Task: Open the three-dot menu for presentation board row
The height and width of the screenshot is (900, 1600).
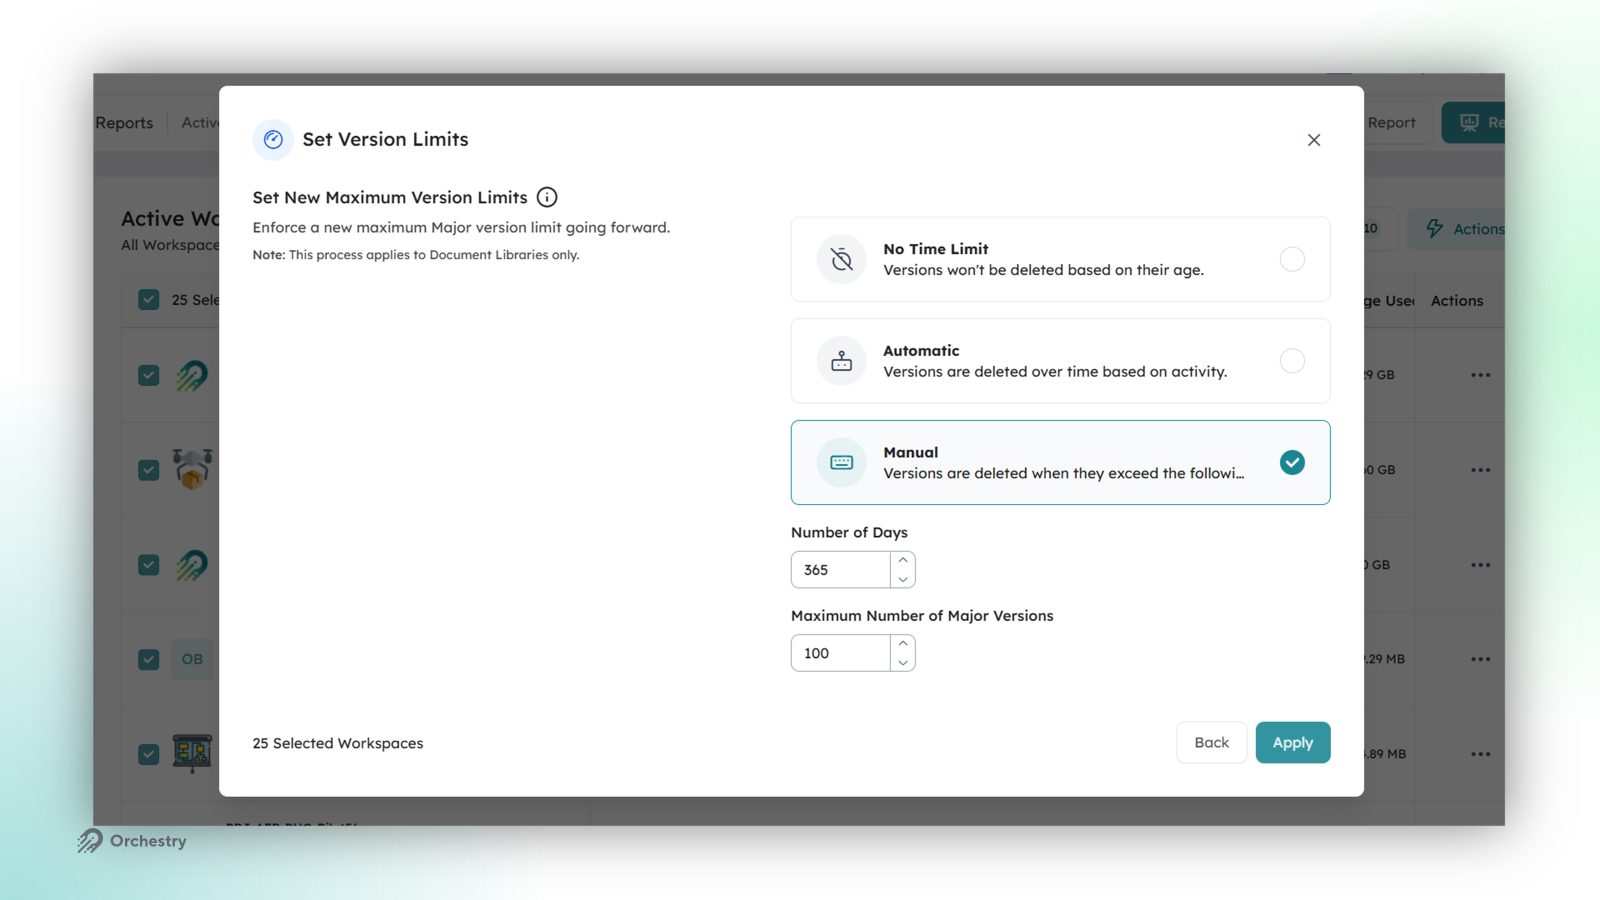Action: (1481, 754)
